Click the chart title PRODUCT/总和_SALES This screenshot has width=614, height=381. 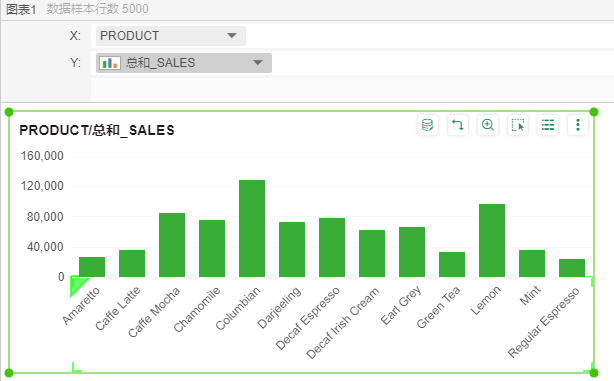(x=97, y=130)
